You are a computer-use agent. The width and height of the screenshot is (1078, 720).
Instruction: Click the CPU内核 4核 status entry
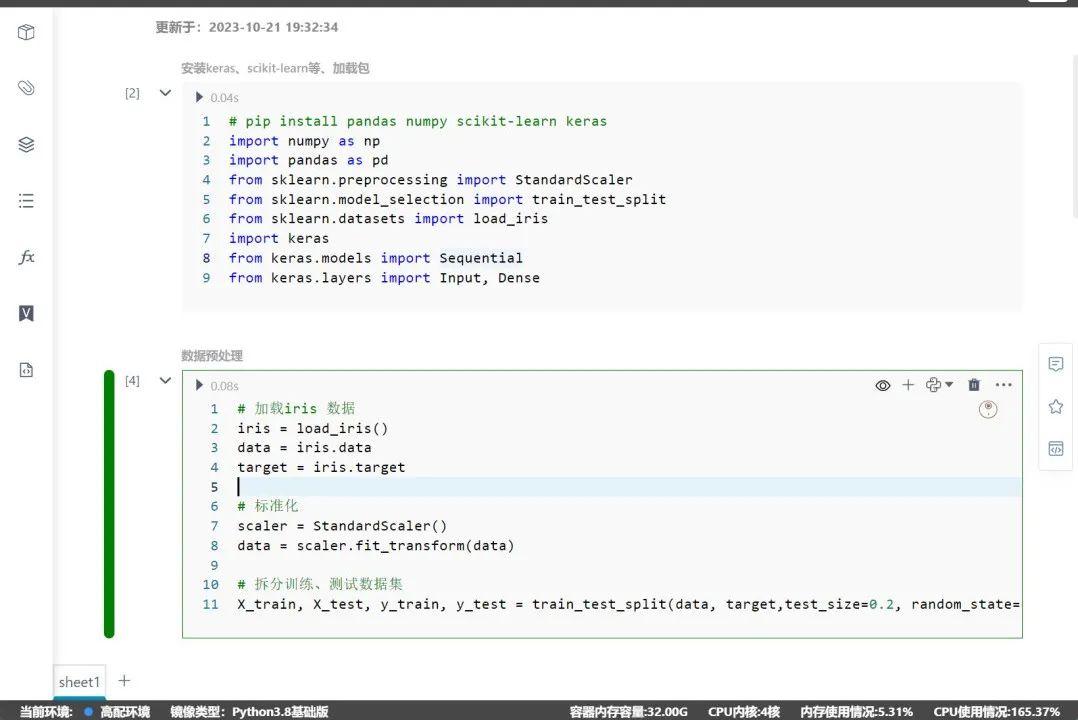(744, 712)
